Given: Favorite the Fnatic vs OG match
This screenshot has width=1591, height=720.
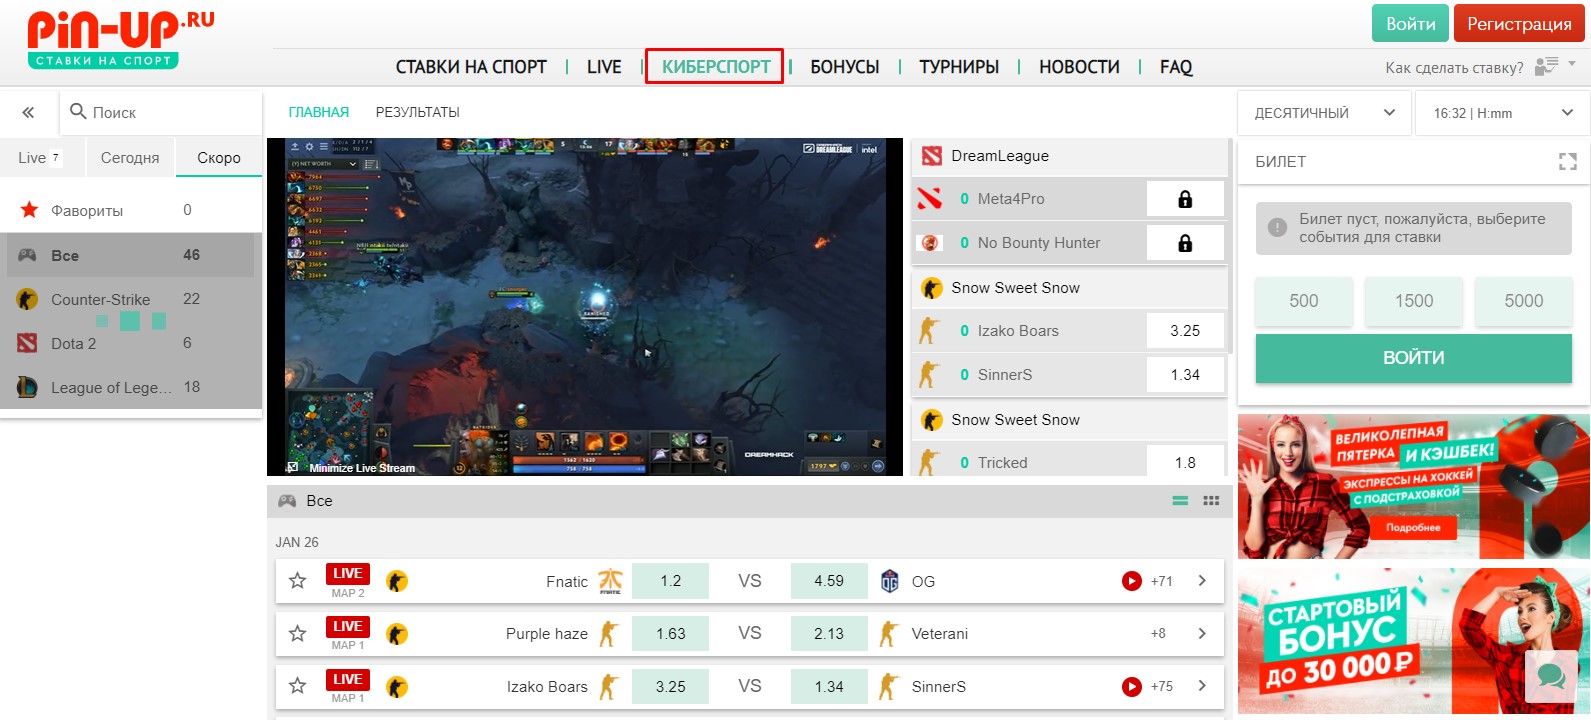Looking at the screenshot, I should click(297, 581).
